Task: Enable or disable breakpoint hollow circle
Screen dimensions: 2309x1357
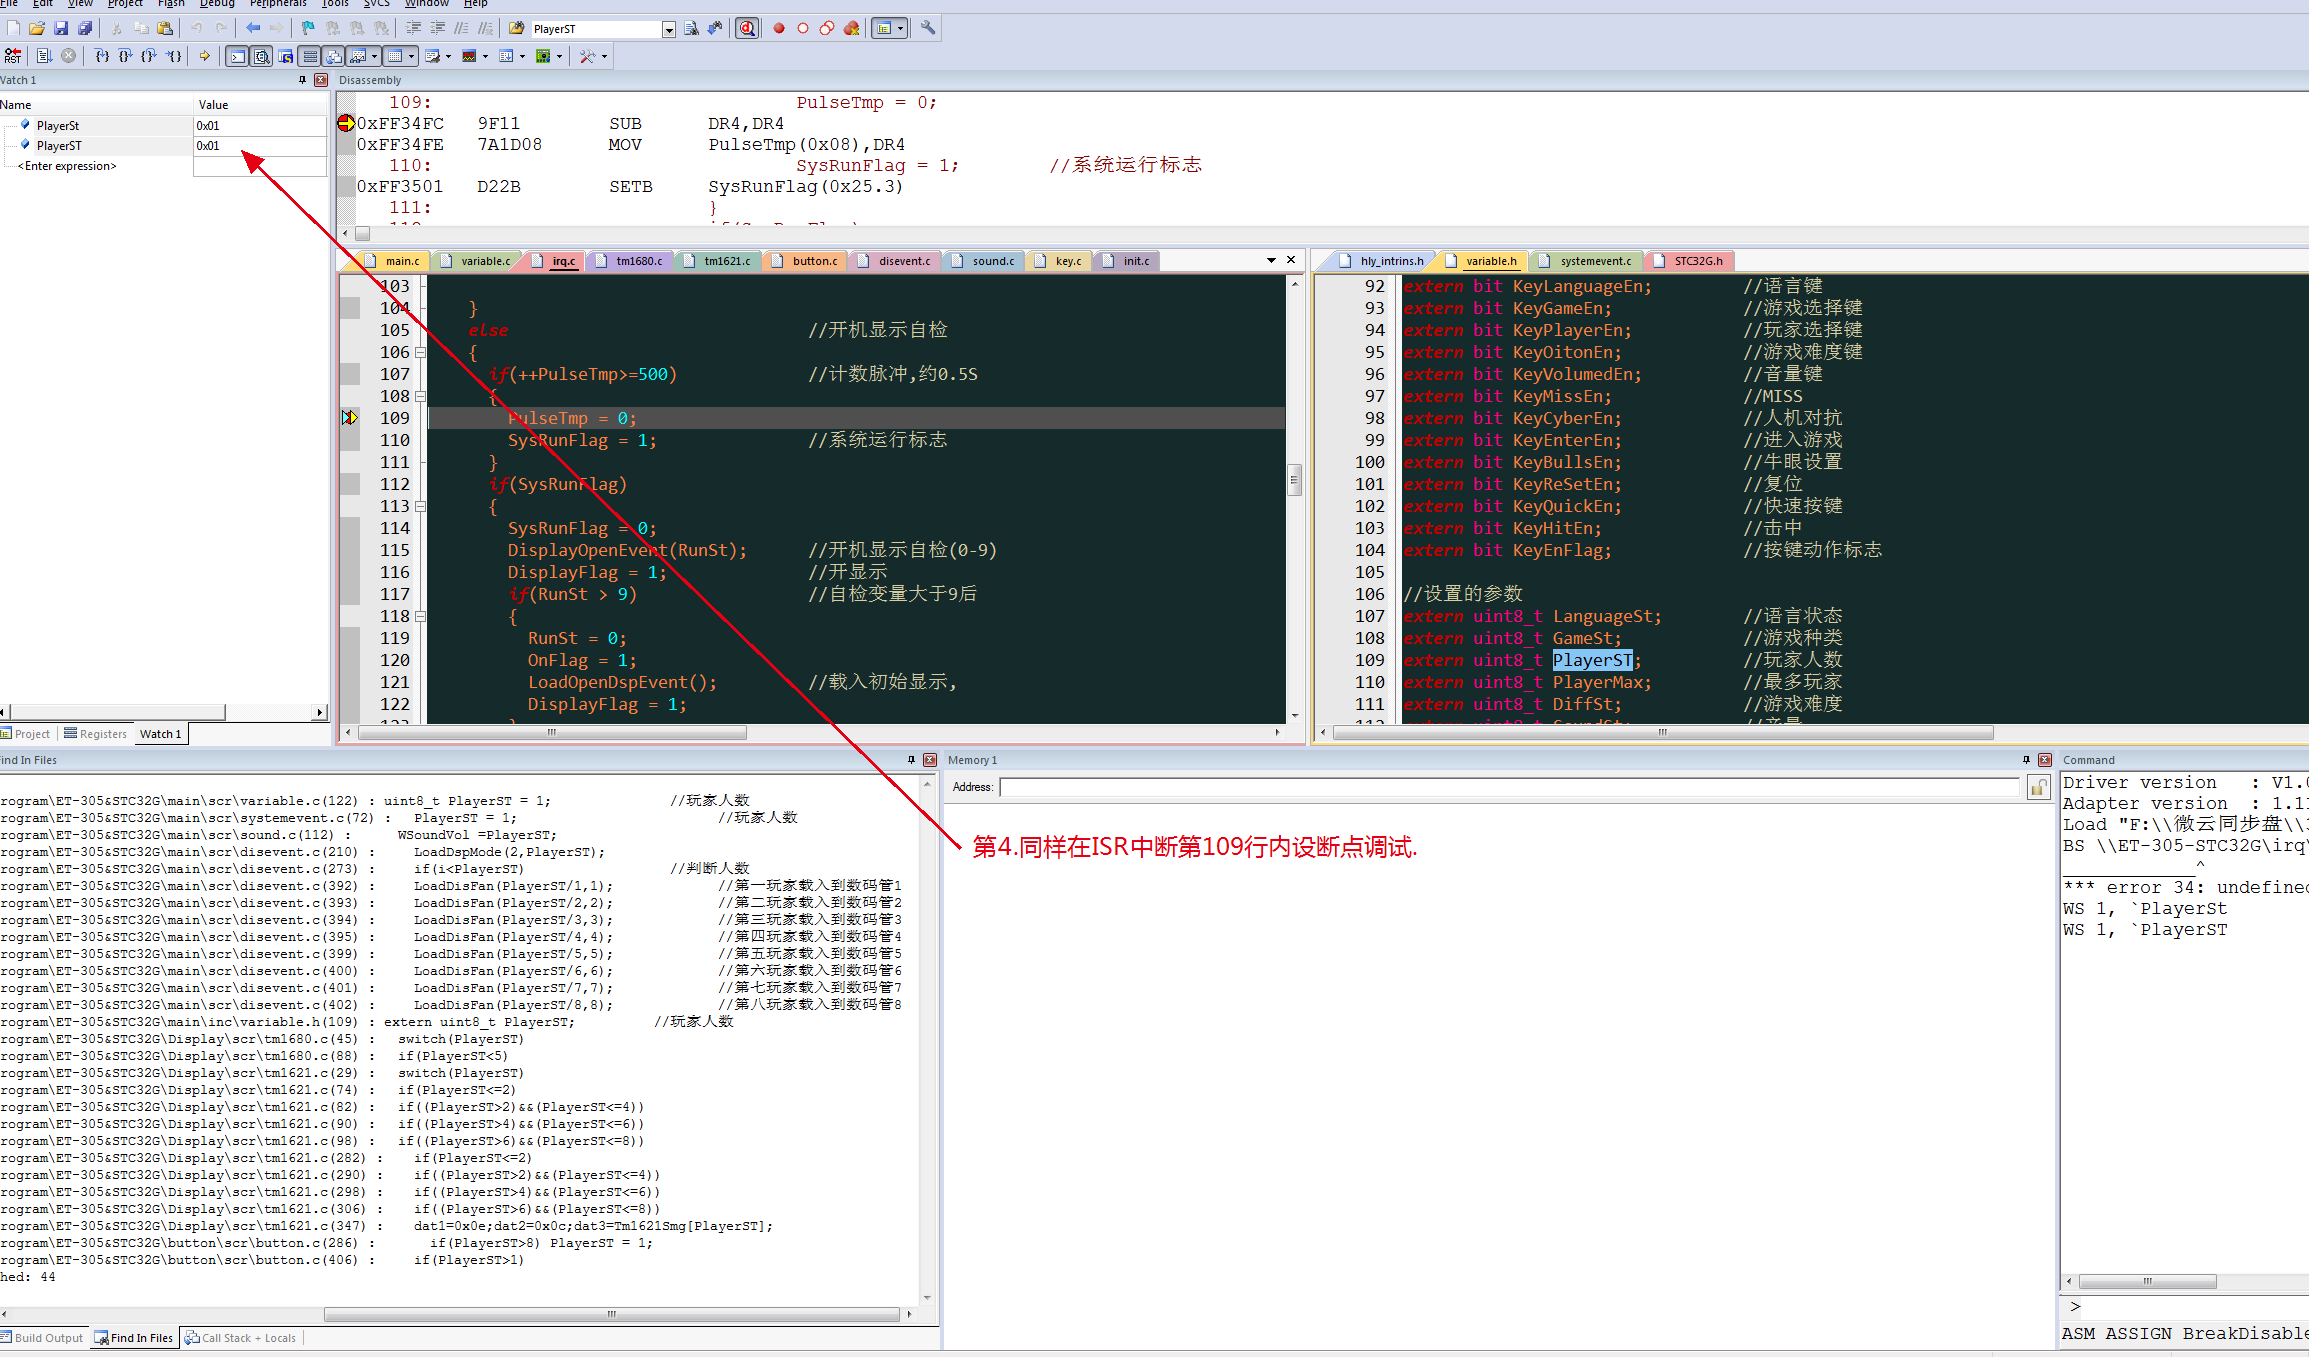Action: coord(803,29)
